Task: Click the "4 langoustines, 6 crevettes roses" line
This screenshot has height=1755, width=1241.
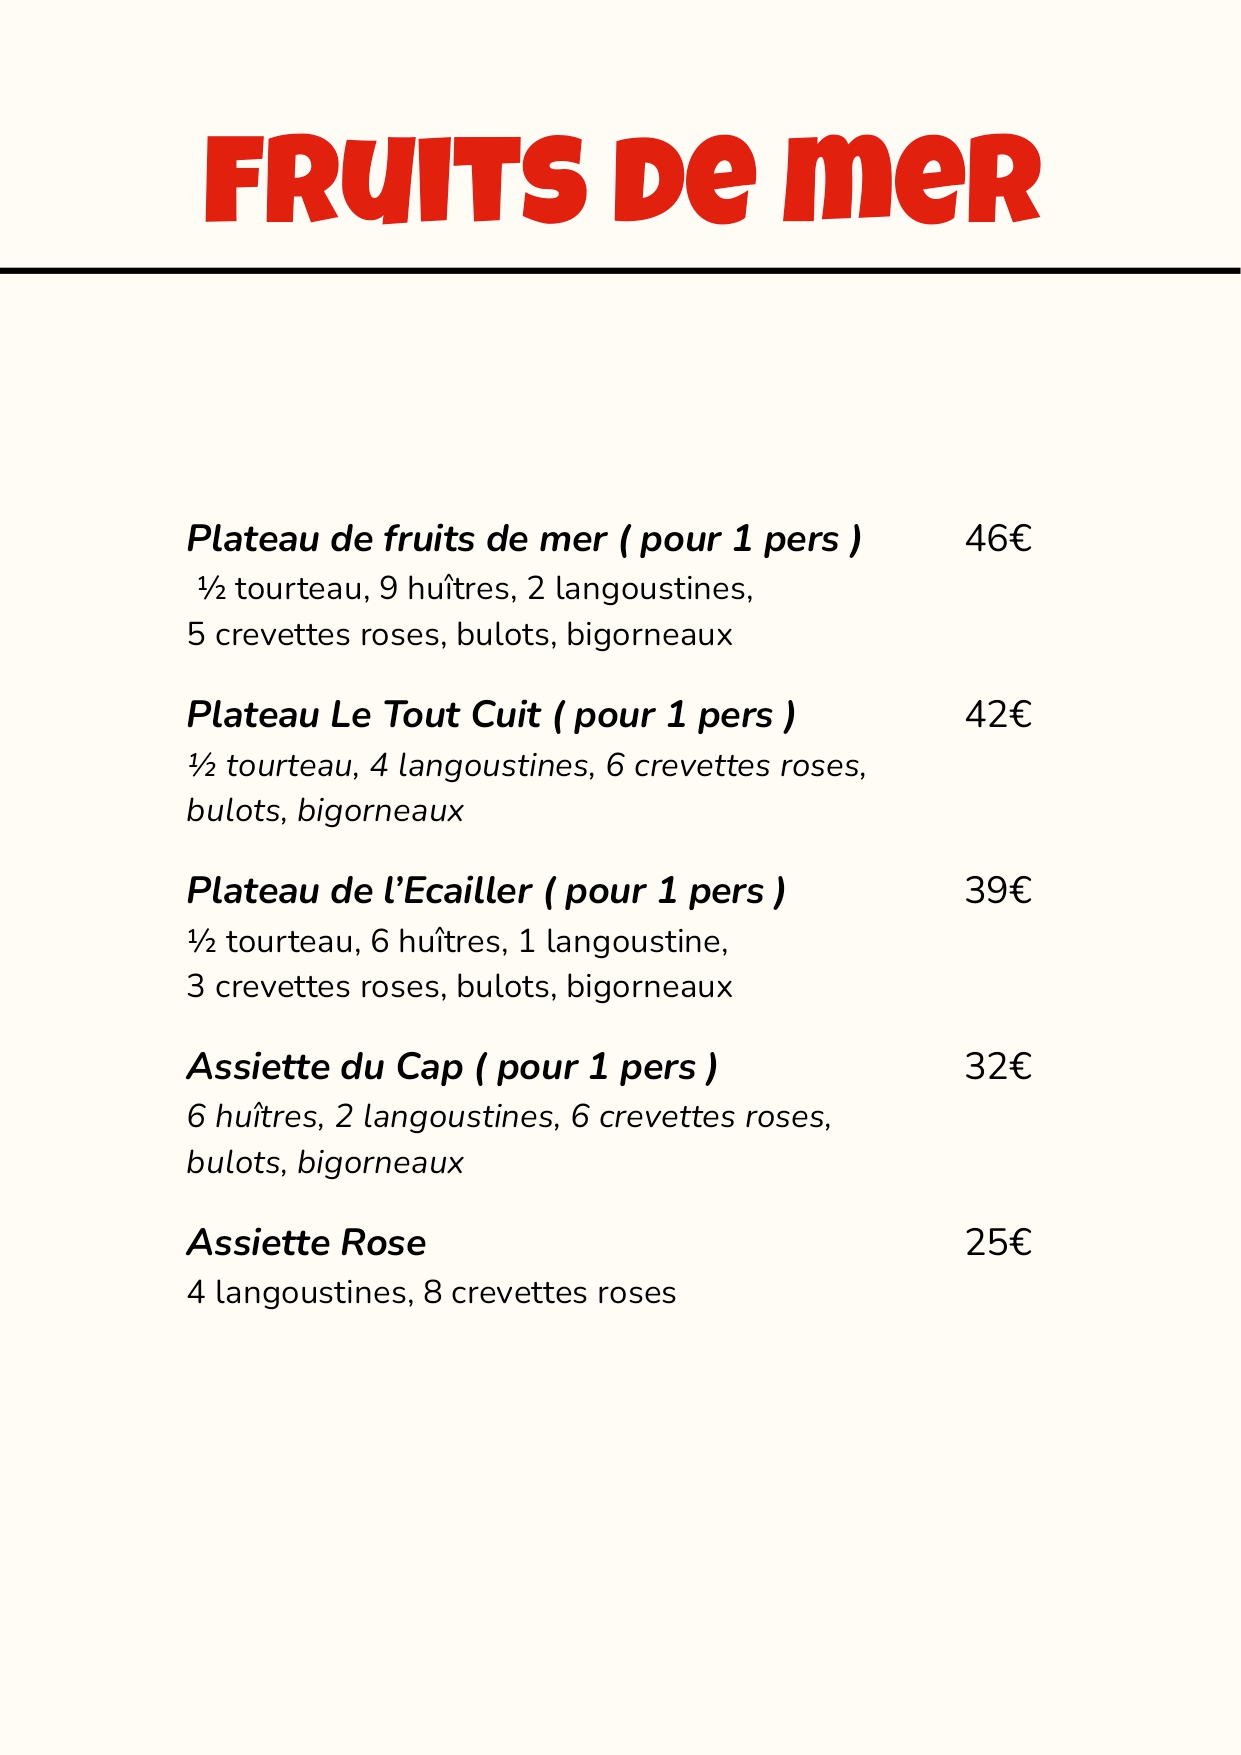Action: [x=526, y=765]
